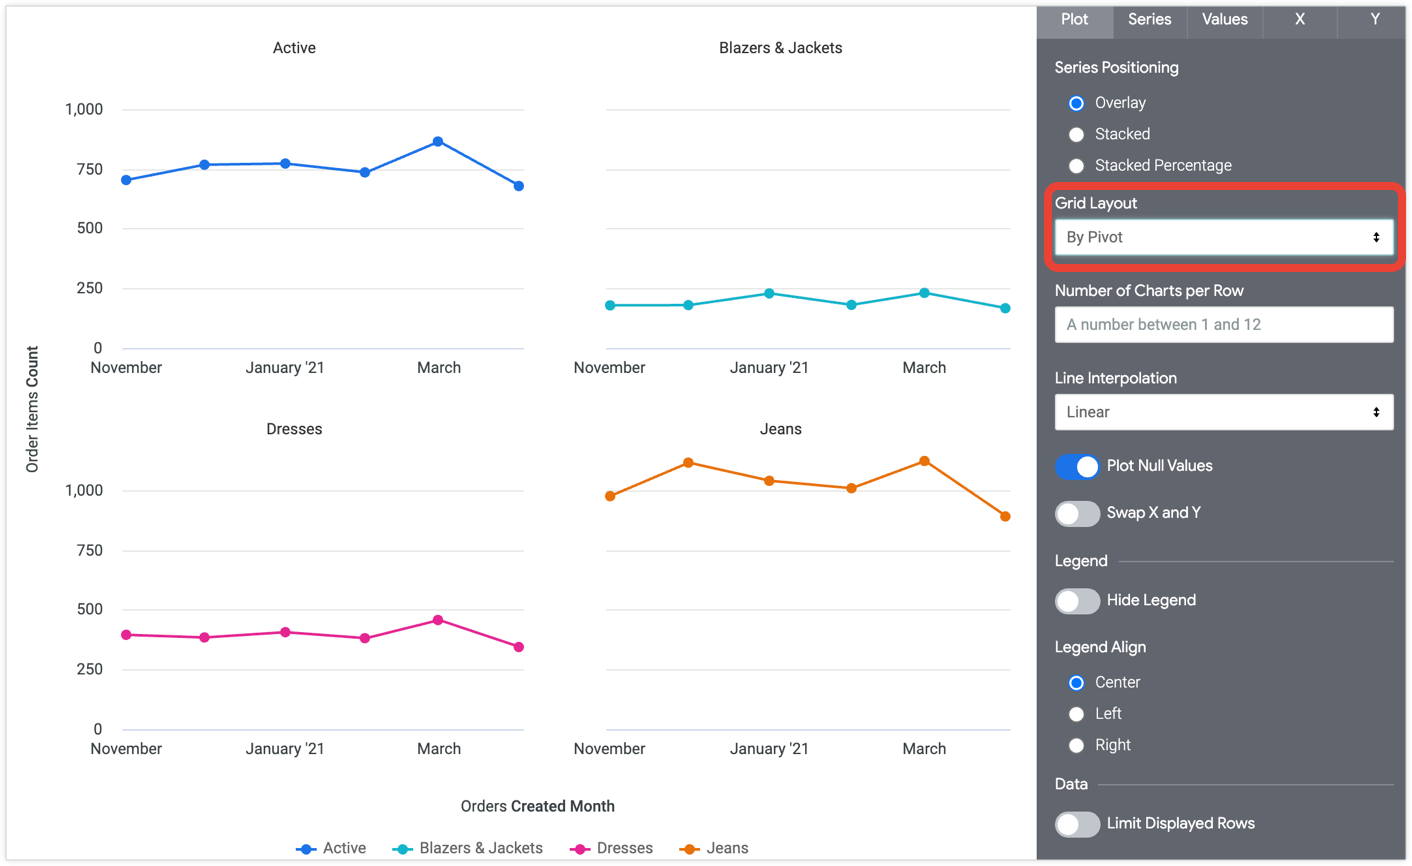The image size is (1412, 866).
Task: Click the Jeans legend marker icon
Action: [689, 849]
